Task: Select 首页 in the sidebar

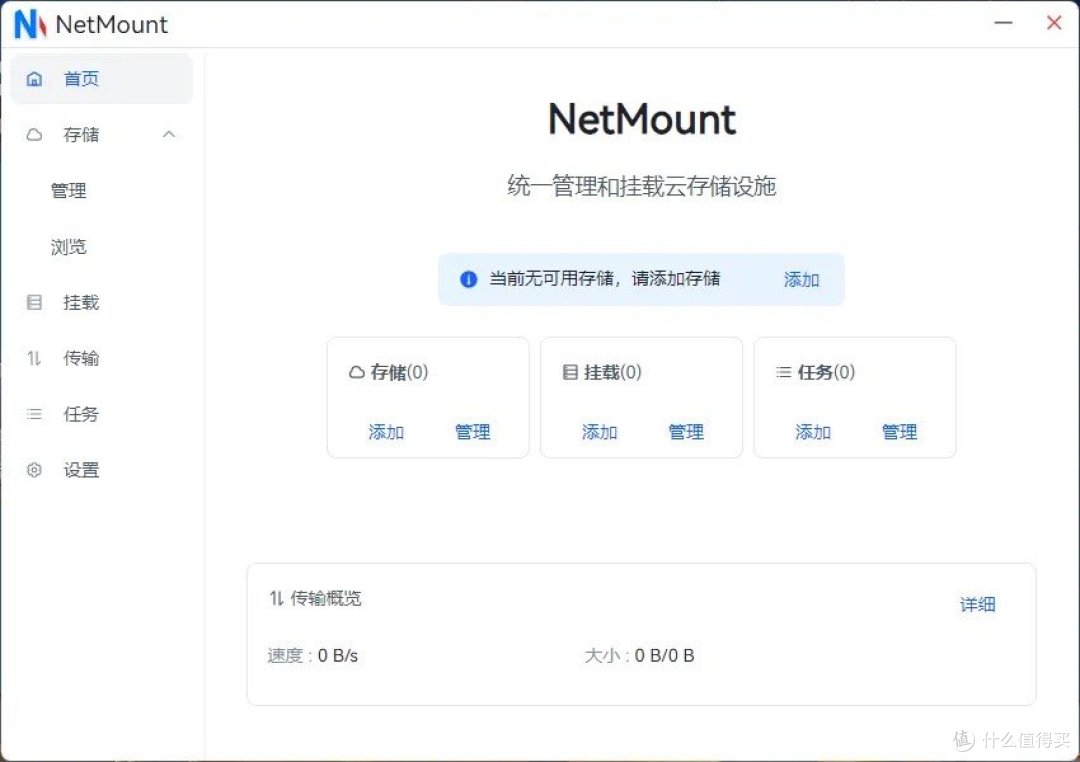Action: [81, 78]
